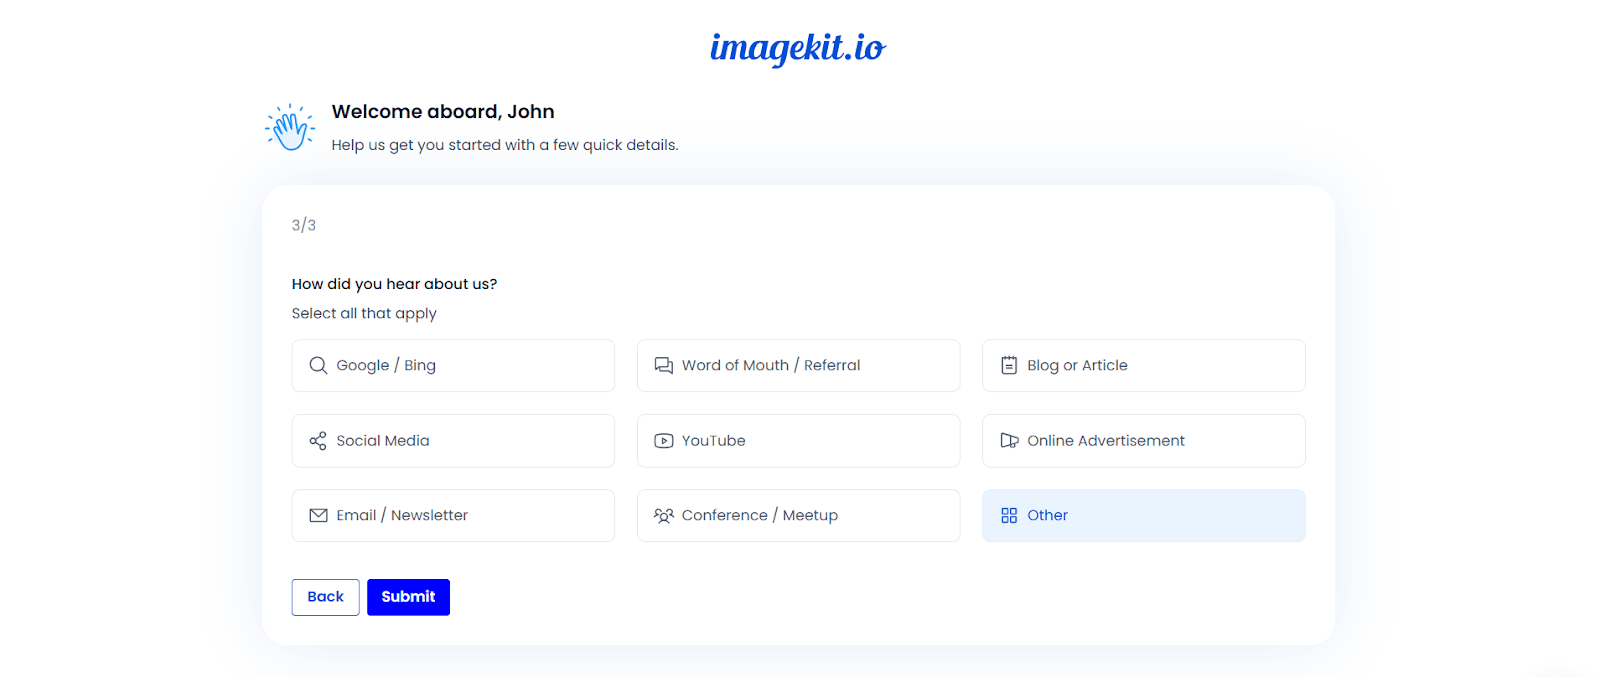Click the envelope icon for Email / Newsletter
The height and width of the screenshot is (677, 1600).
[x=318, y=516]
